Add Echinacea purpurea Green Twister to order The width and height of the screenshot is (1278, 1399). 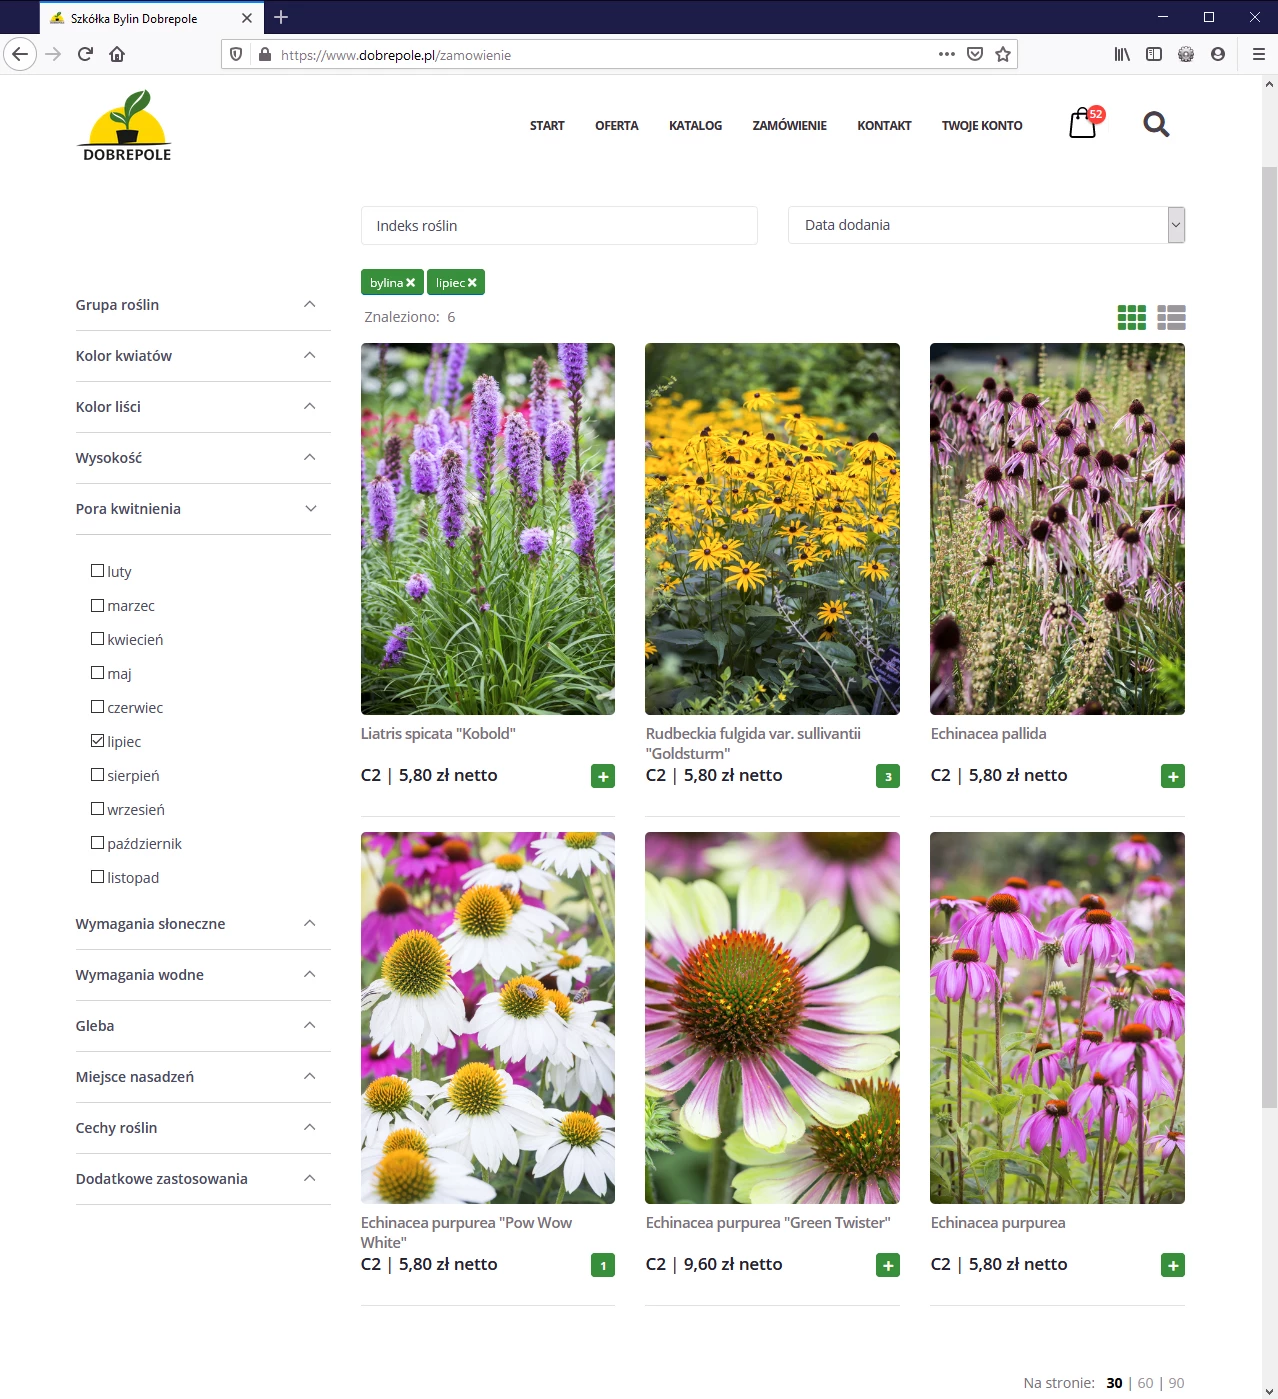click(887, 1265)
